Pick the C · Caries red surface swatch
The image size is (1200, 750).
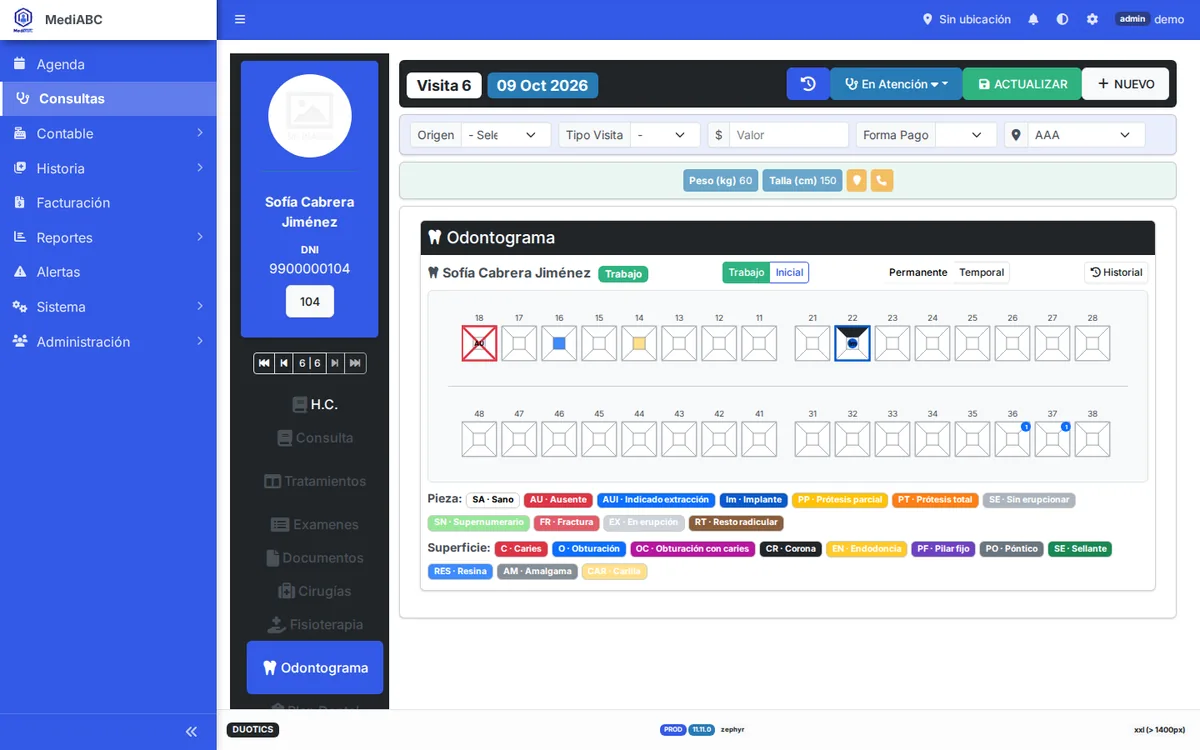pyautogui.click(x=521, y=549)
